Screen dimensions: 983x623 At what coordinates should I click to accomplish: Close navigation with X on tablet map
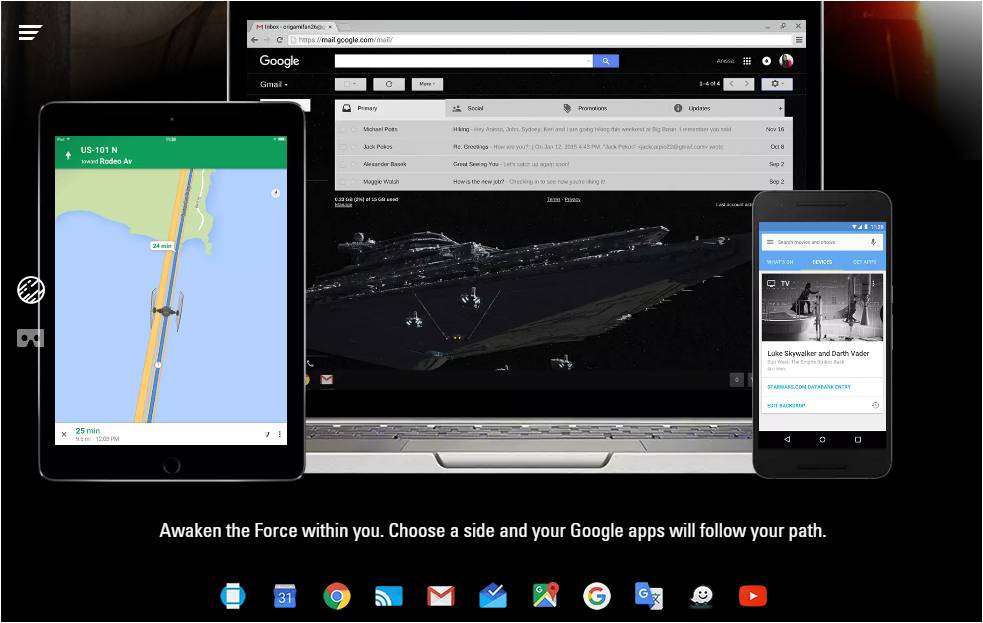click(x=64, y=434)
